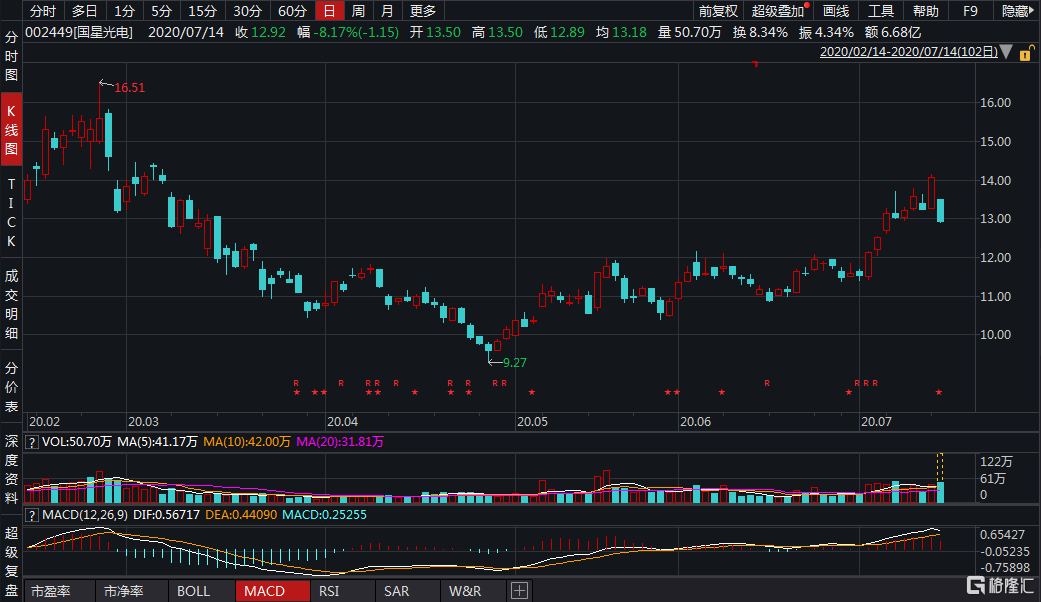
Task: Click the F9 button
Action: pos(971,11)
